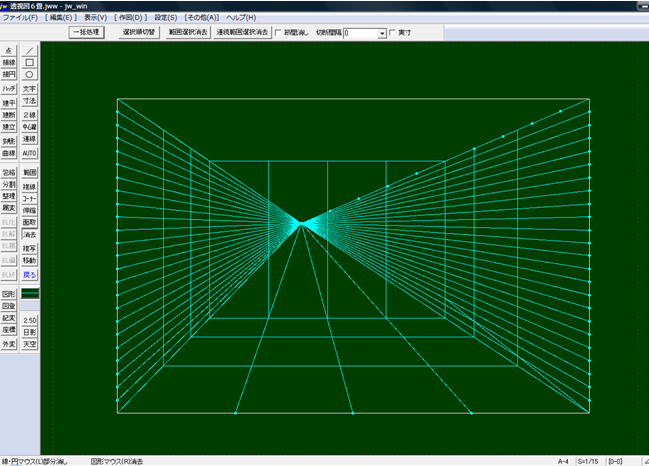Select the rectangle (□) drawing tool
The image size is (649, 466).
pos(30,62)
